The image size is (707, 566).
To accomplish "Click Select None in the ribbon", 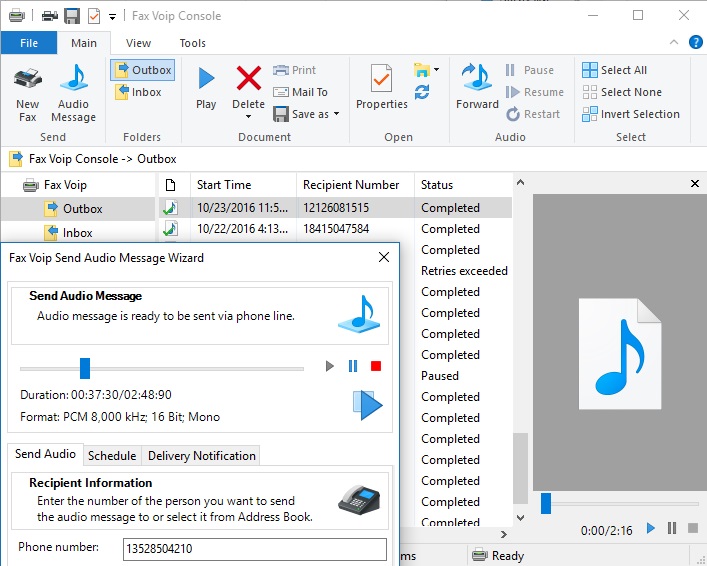I will (622, 92).
